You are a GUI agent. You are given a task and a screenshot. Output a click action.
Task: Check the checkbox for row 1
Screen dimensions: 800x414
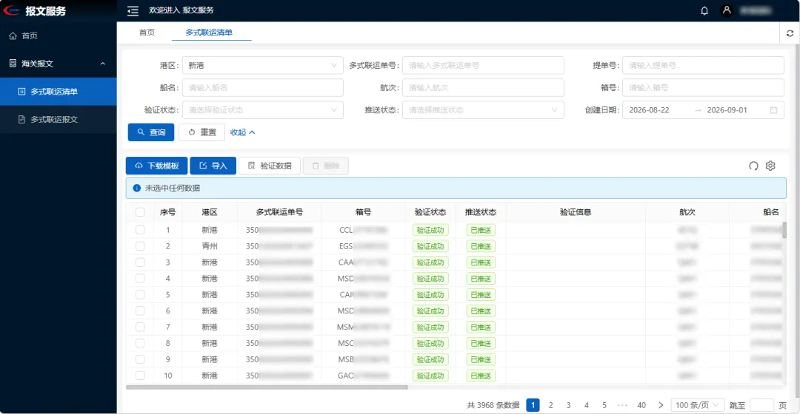[x=140, y=230]
